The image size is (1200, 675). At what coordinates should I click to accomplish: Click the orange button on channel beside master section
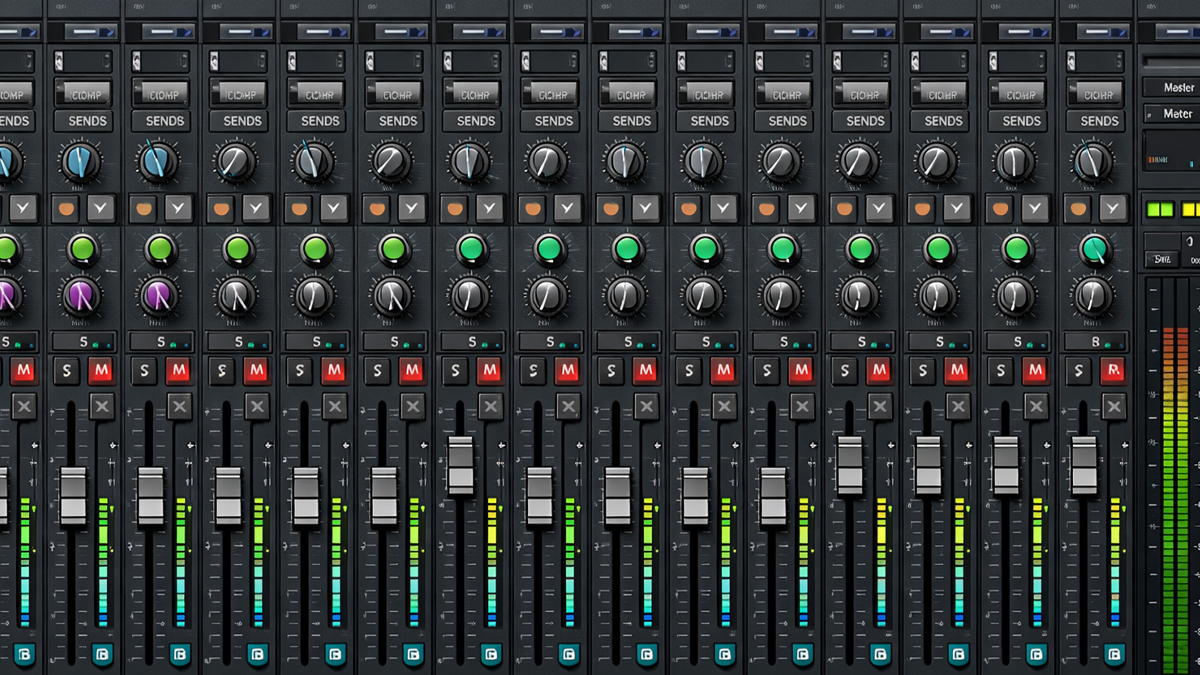(1078, 208)
